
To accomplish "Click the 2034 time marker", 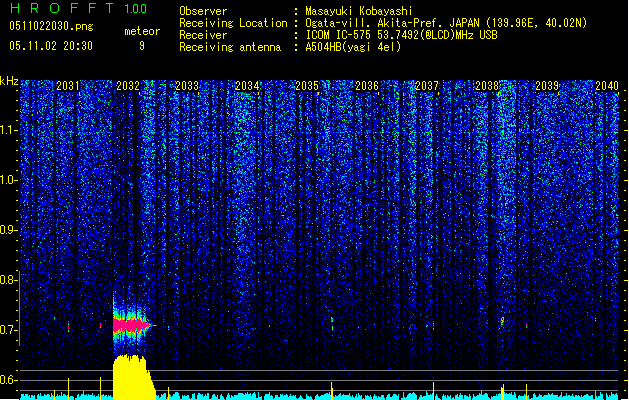I will pos(247,86).
